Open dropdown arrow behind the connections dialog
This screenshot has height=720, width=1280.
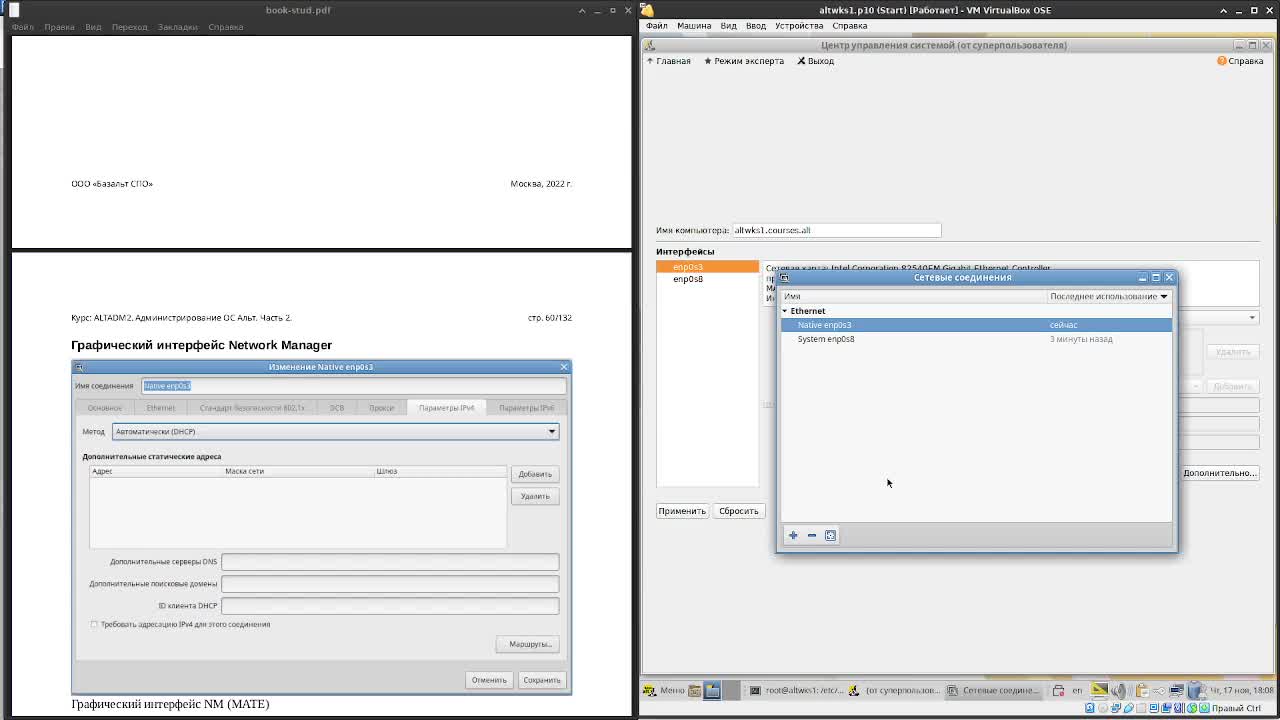point(1252,318)
